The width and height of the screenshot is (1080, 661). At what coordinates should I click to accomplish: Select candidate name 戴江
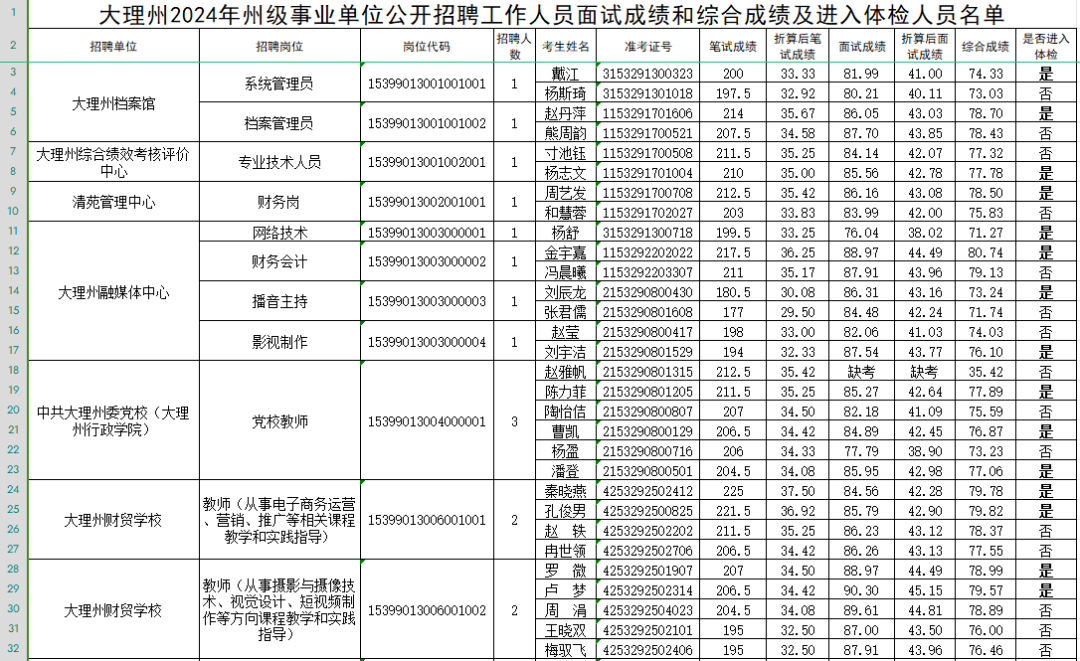(565, 74)
